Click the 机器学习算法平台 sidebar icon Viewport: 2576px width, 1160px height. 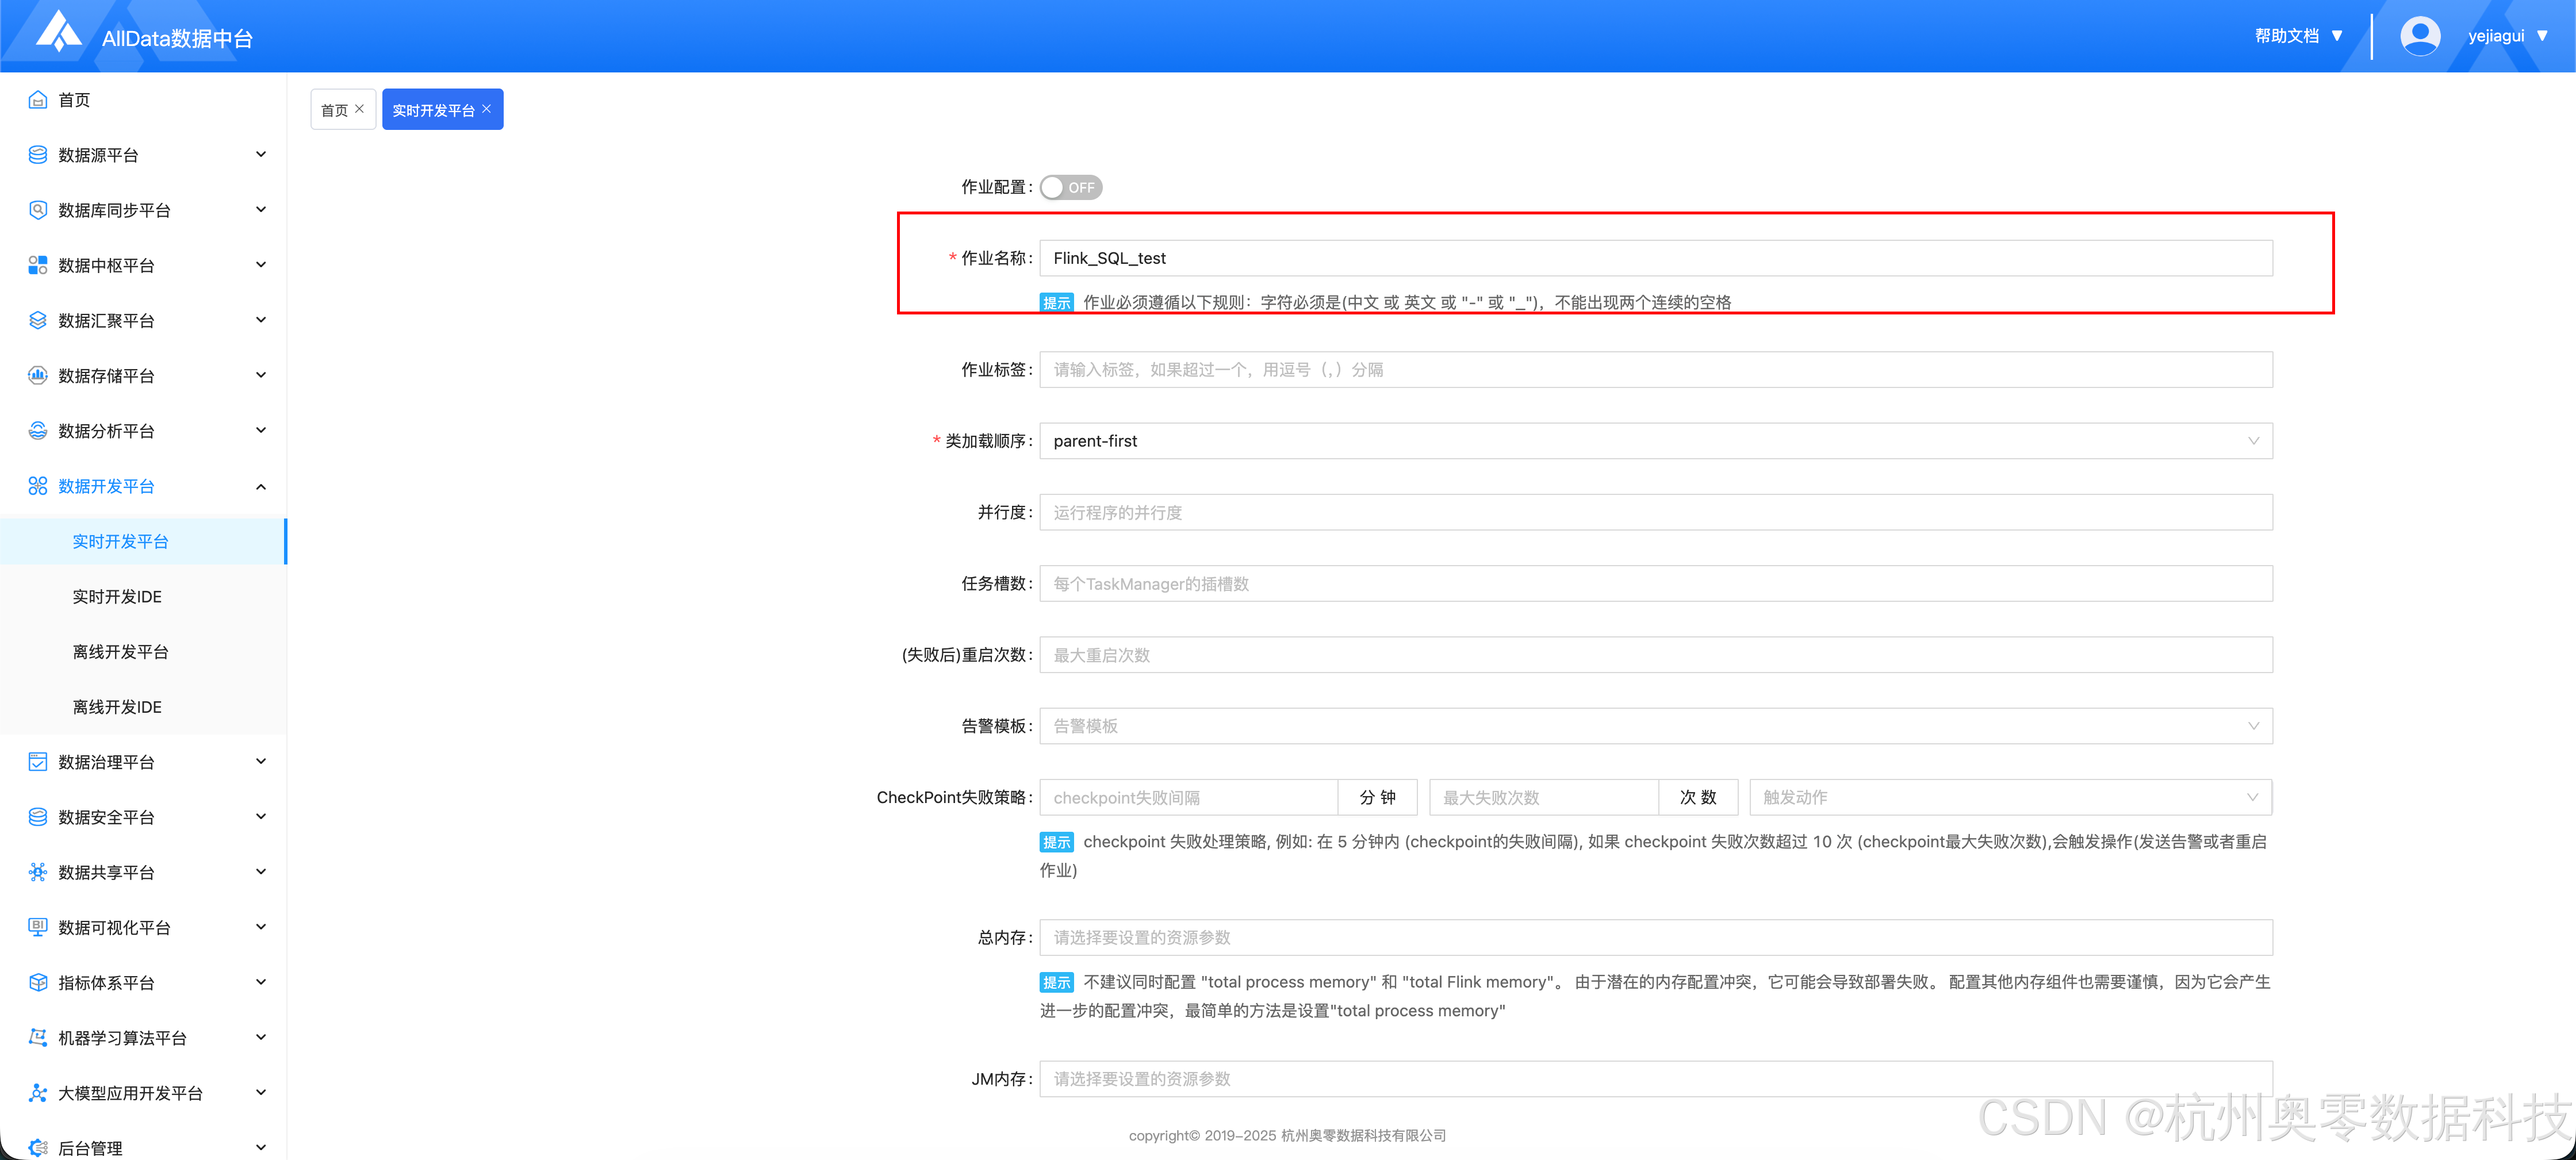37,1037
